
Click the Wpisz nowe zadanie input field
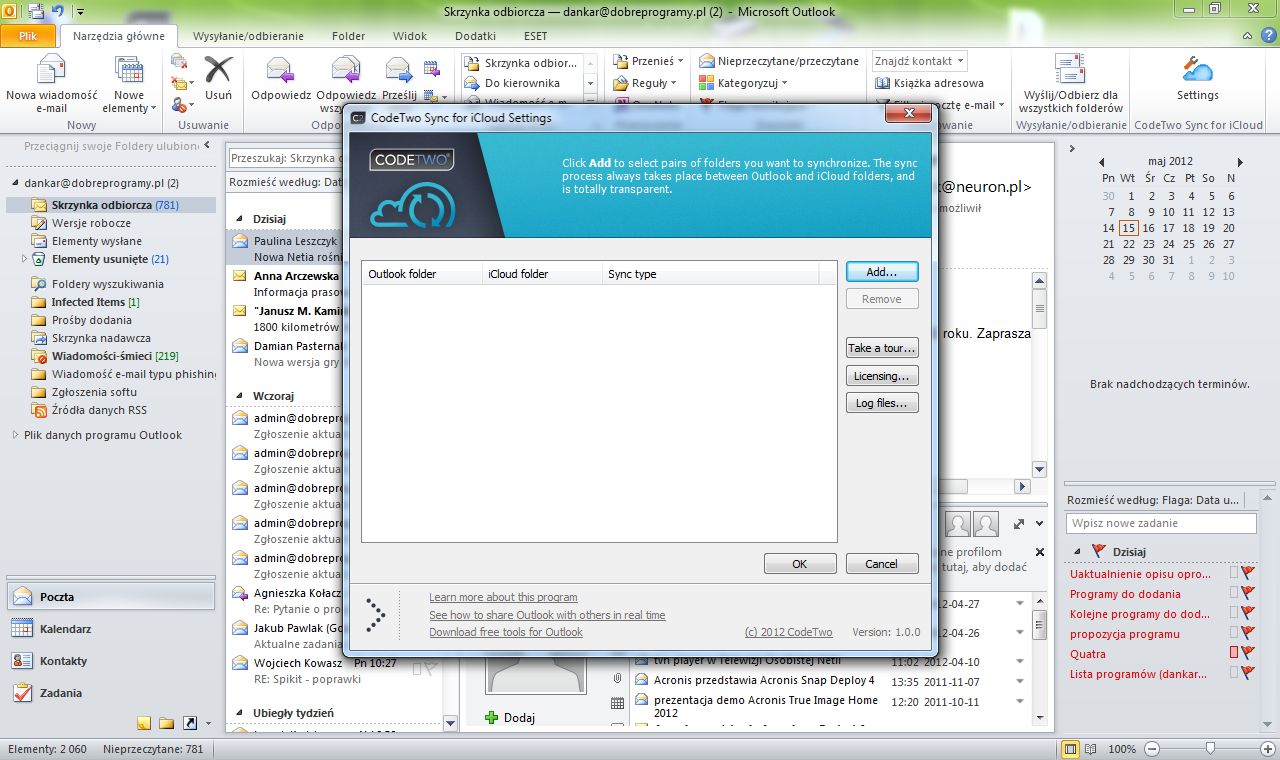click(1160, 523)
